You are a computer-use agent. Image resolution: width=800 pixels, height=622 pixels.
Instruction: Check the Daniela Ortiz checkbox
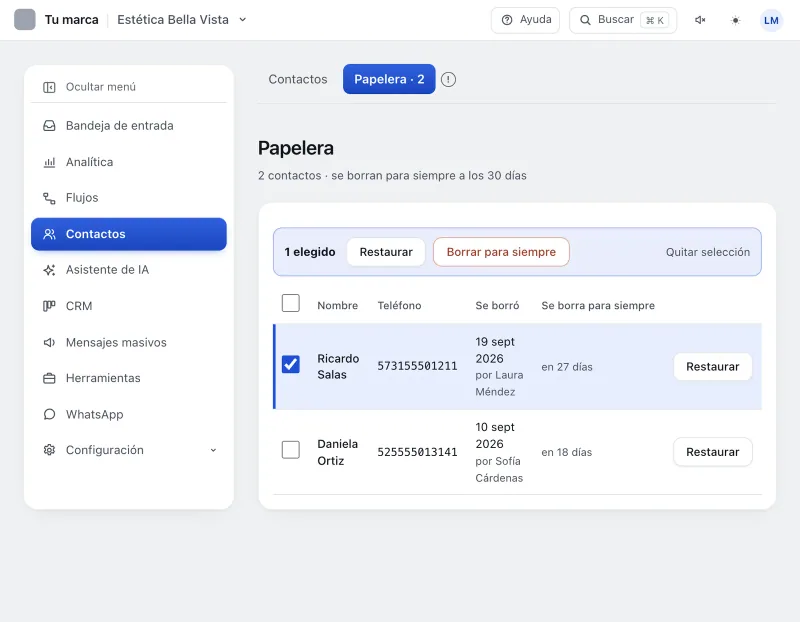[291, 450]
